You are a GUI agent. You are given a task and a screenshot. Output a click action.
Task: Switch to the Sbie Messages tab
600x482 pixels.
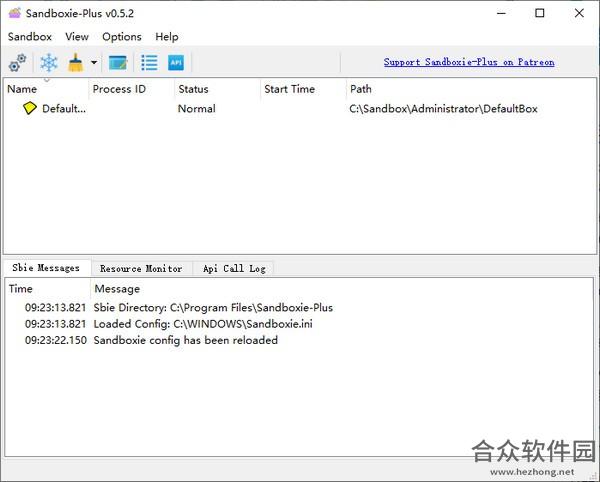click(46, 268)
